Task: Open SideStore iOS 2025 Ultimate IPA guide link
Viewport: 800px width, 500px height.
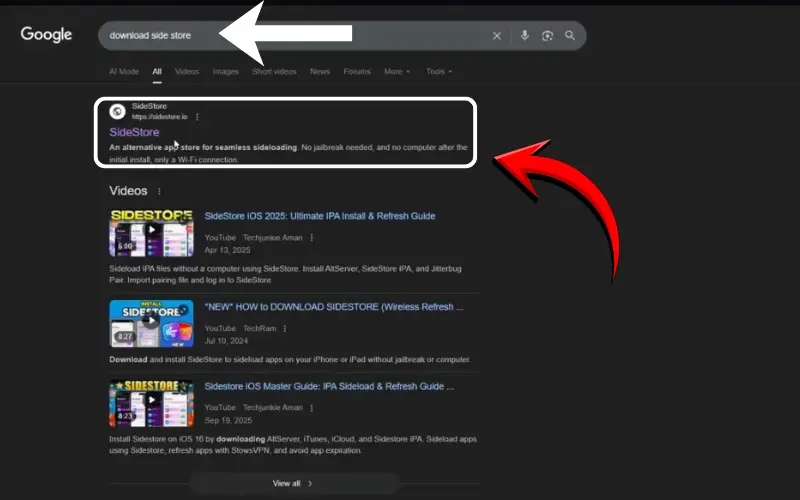Action: 319,216
